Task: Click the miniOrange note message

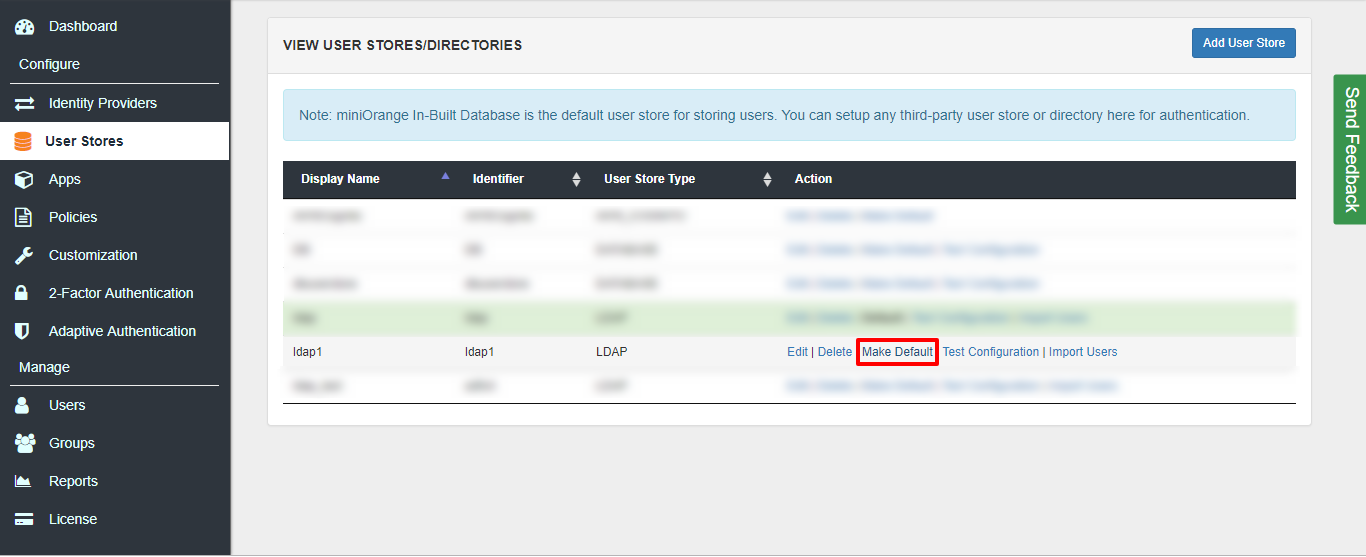Action: click(789, 115)
